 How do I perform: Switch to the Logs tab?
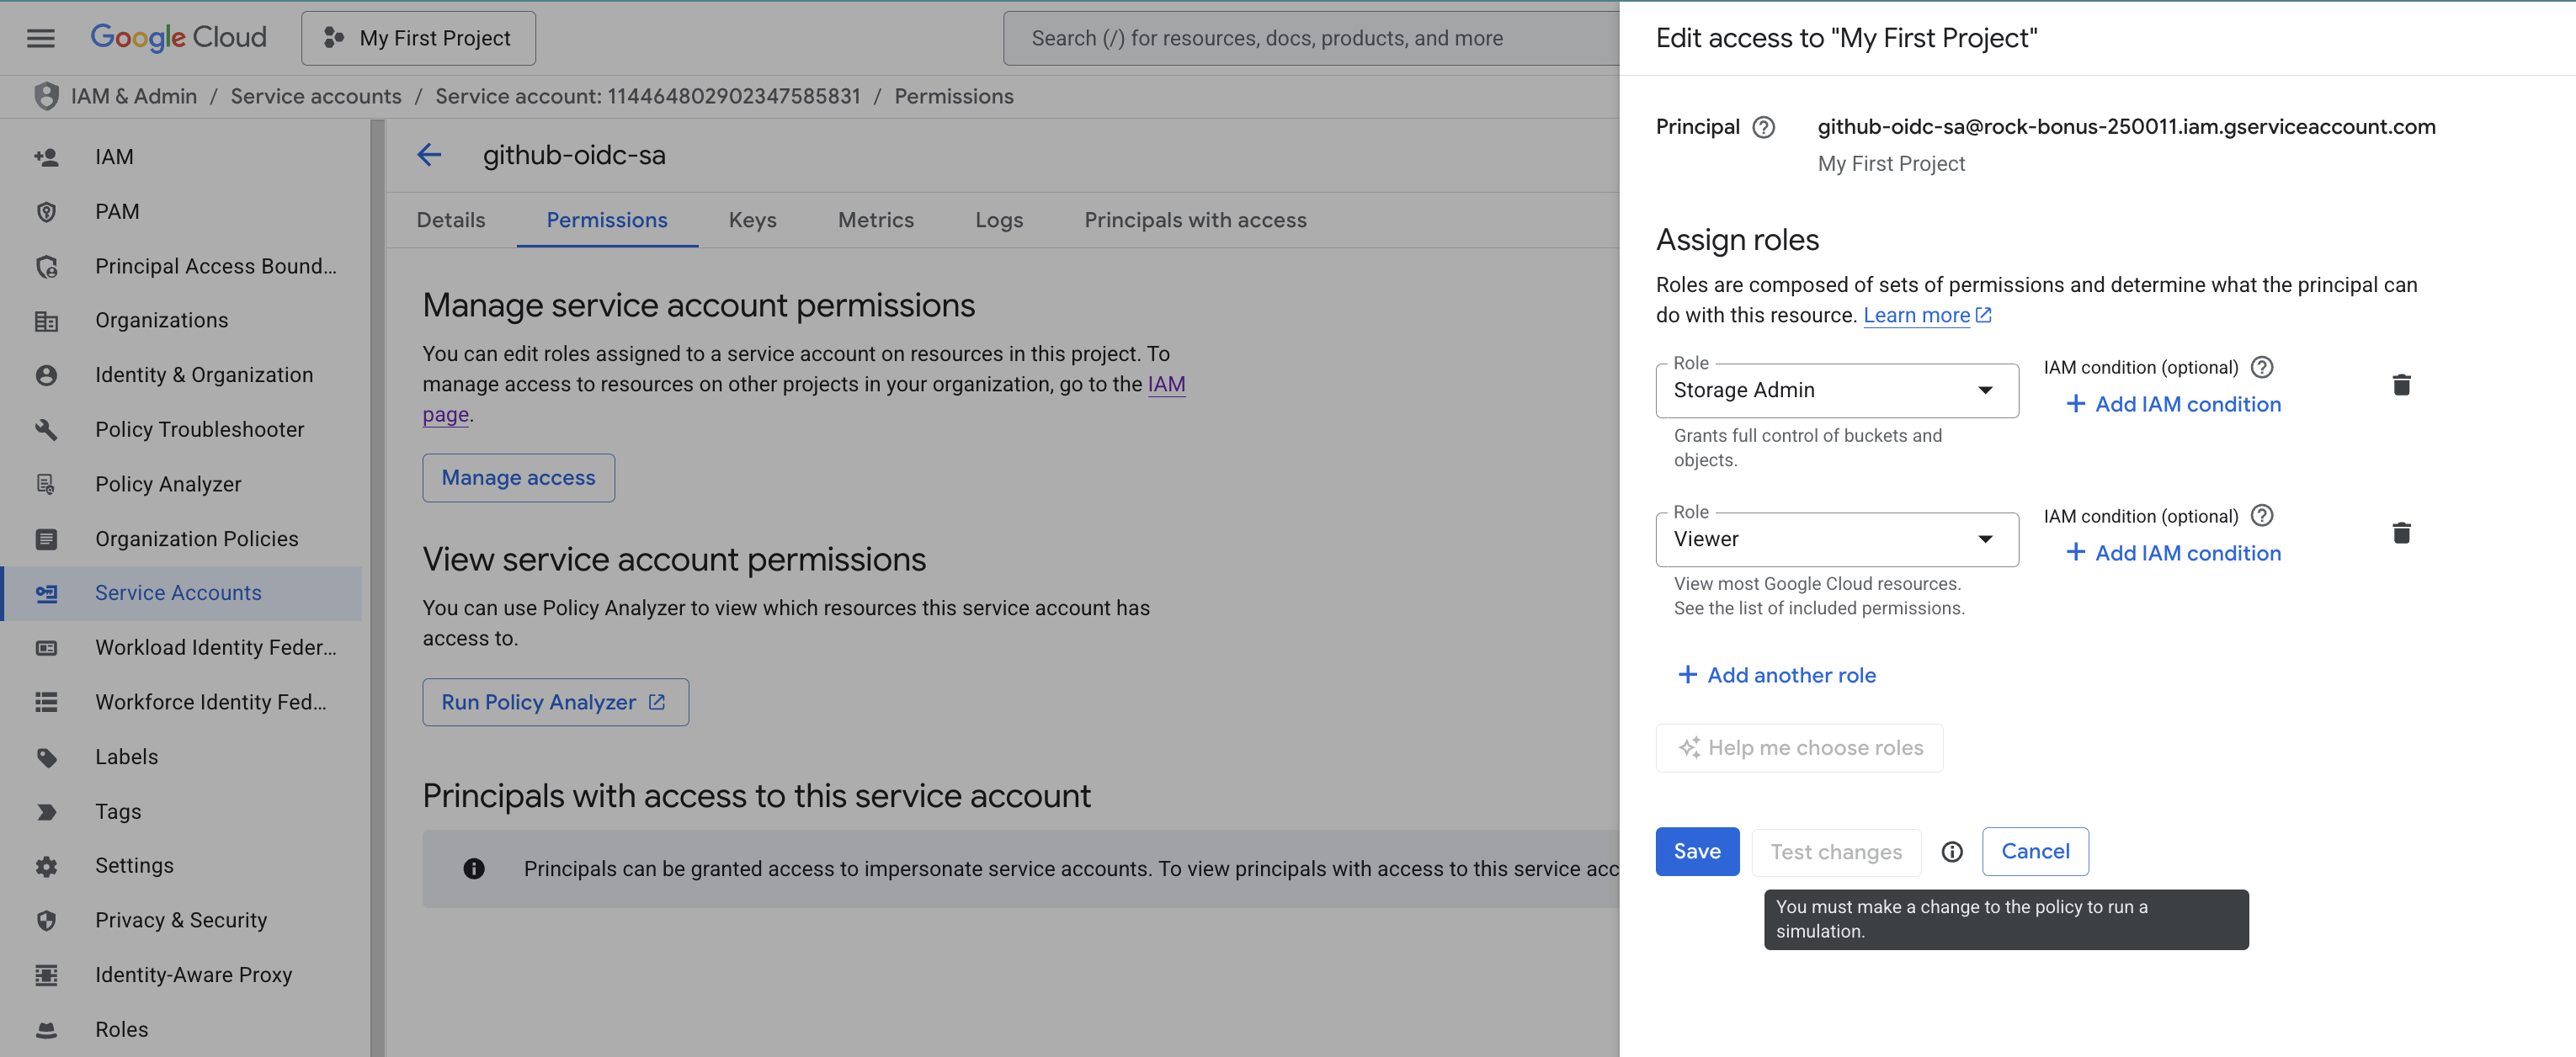pyautogui.click(x=998, y=220)
